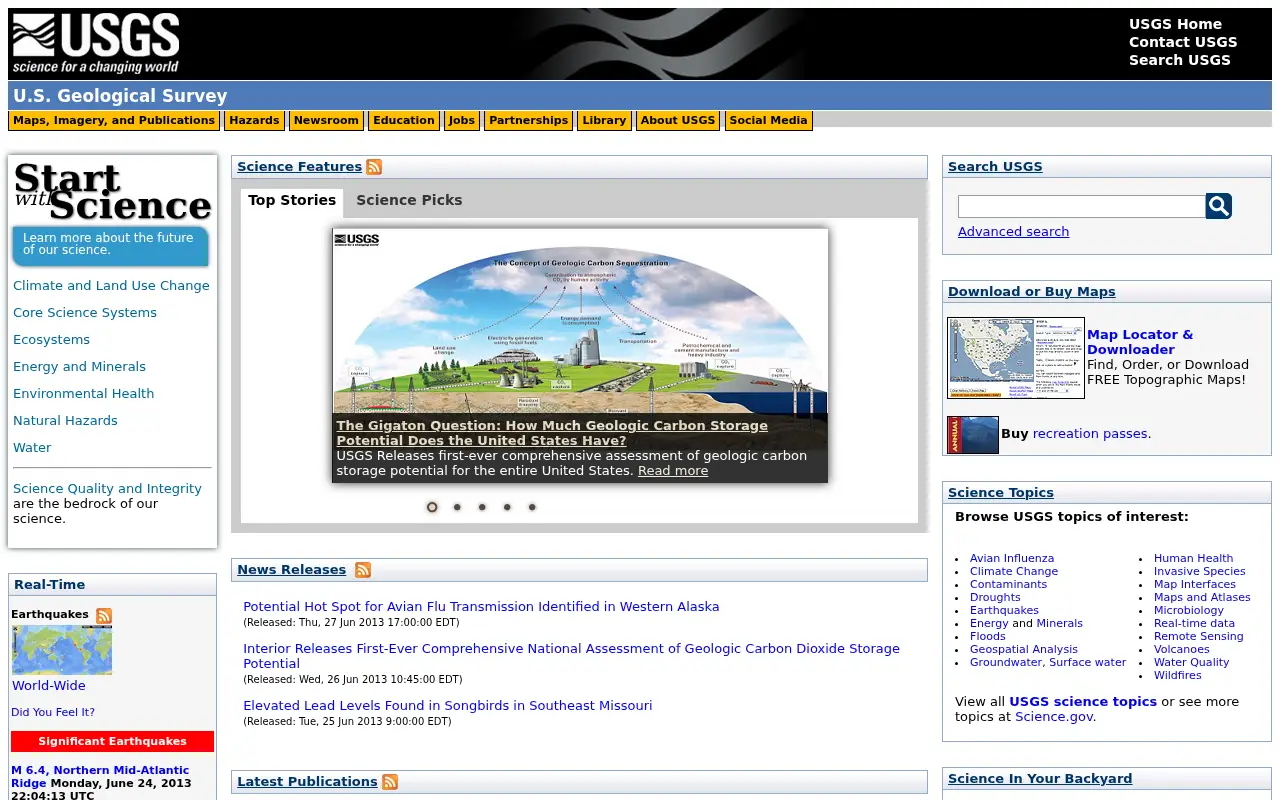This screenshot has width=1280, height=800.
Task: Open the Map Locator thumbnail image
Action: [1016, 358]
